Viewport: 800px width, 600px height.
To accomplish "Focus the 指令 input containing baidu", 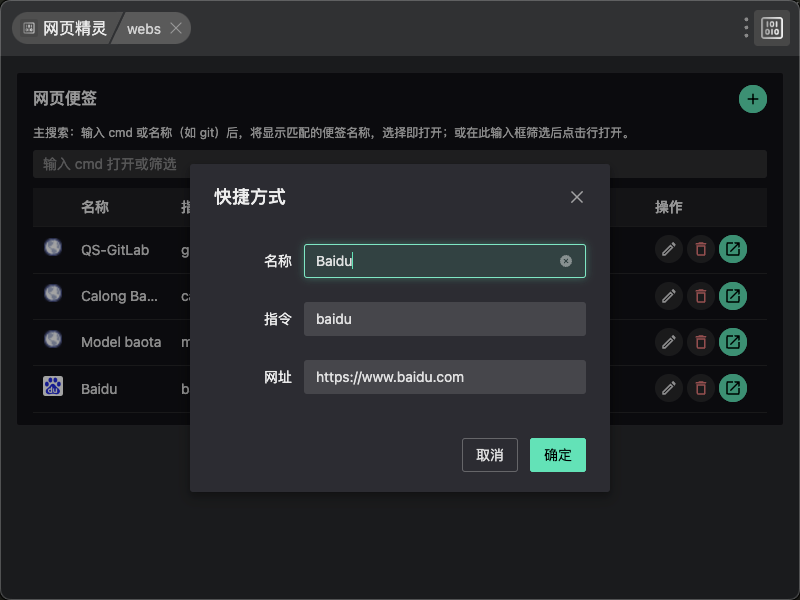I will click(444, 319).
